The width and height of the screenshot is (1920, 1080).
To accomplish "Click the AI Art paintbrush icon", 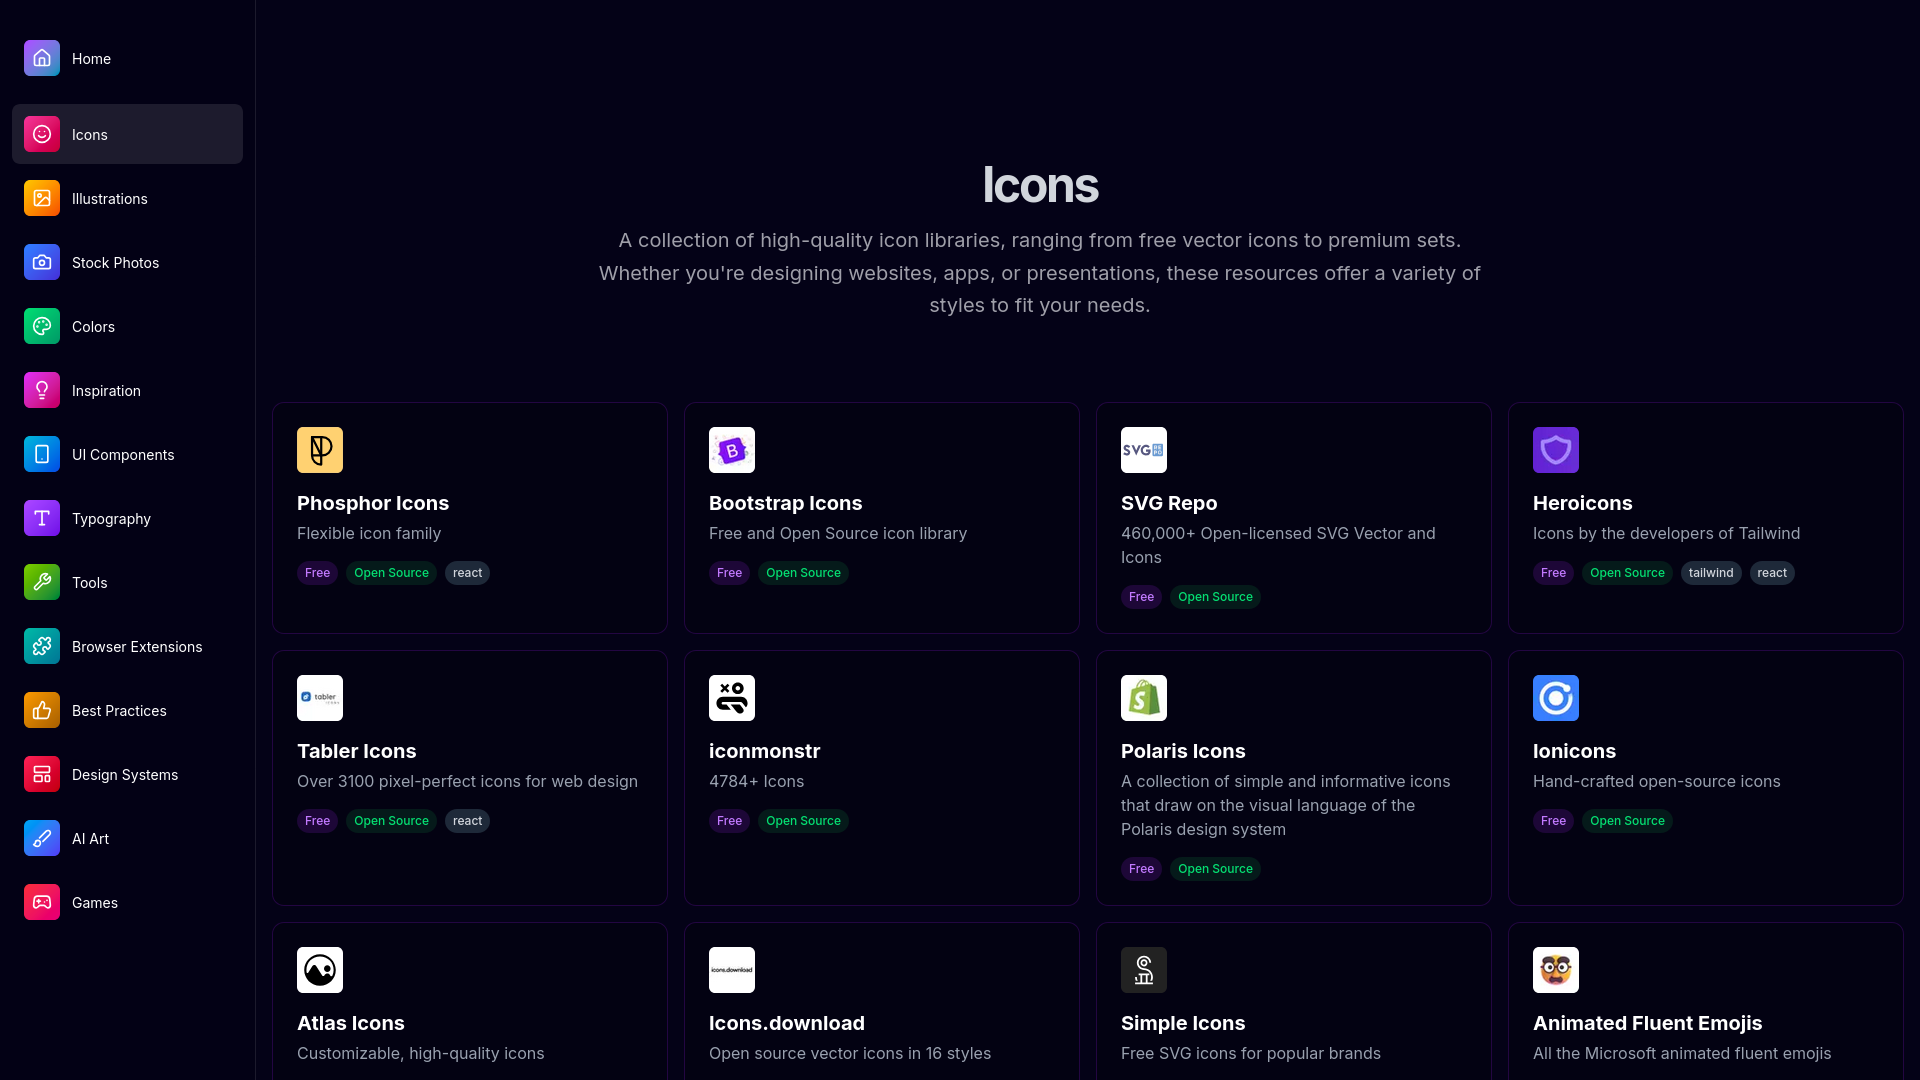I will coord(42,838).
